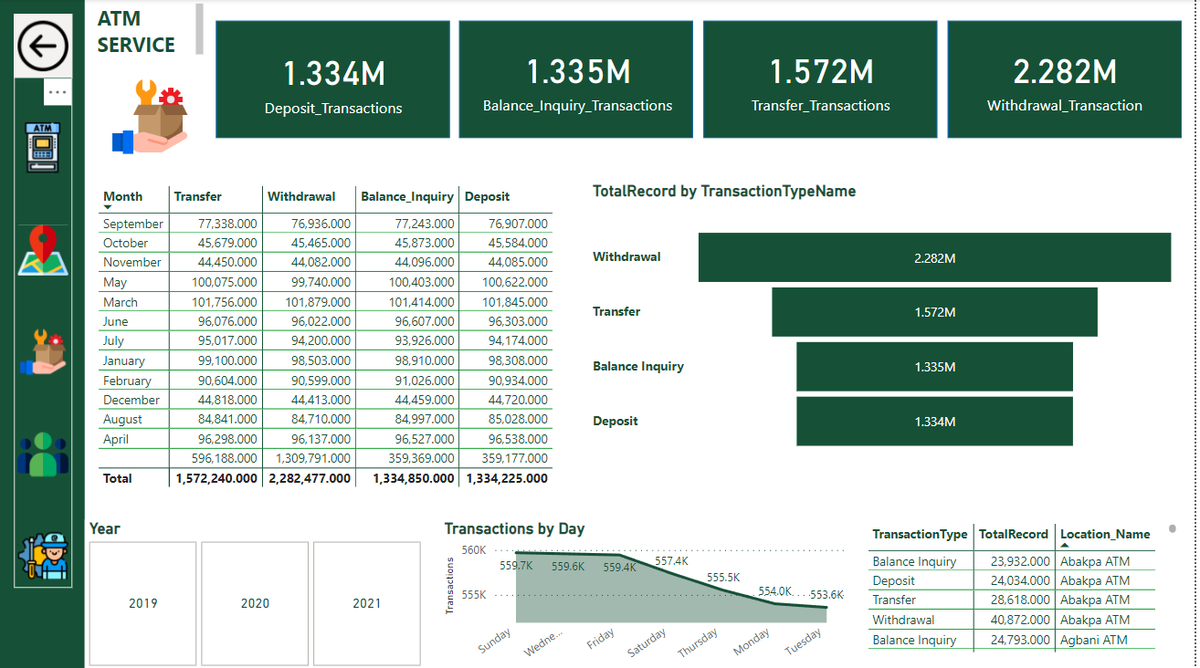Click the 77,338.000 September transfer cell
Viewport: 1200px width, 668px height.
[228, 223]
